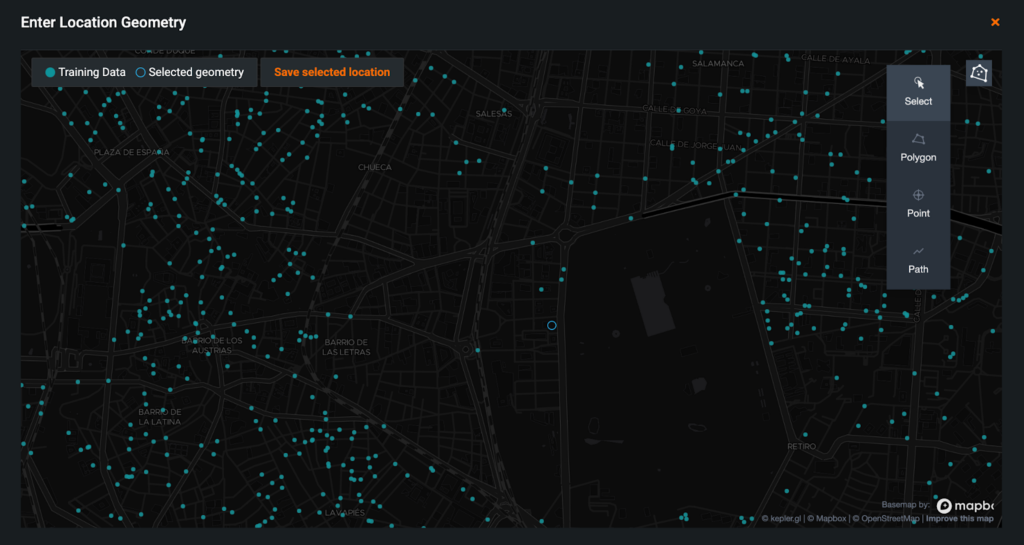
Task: Click the CALLE DE GOYA label
Action: [x=675, y=110]
